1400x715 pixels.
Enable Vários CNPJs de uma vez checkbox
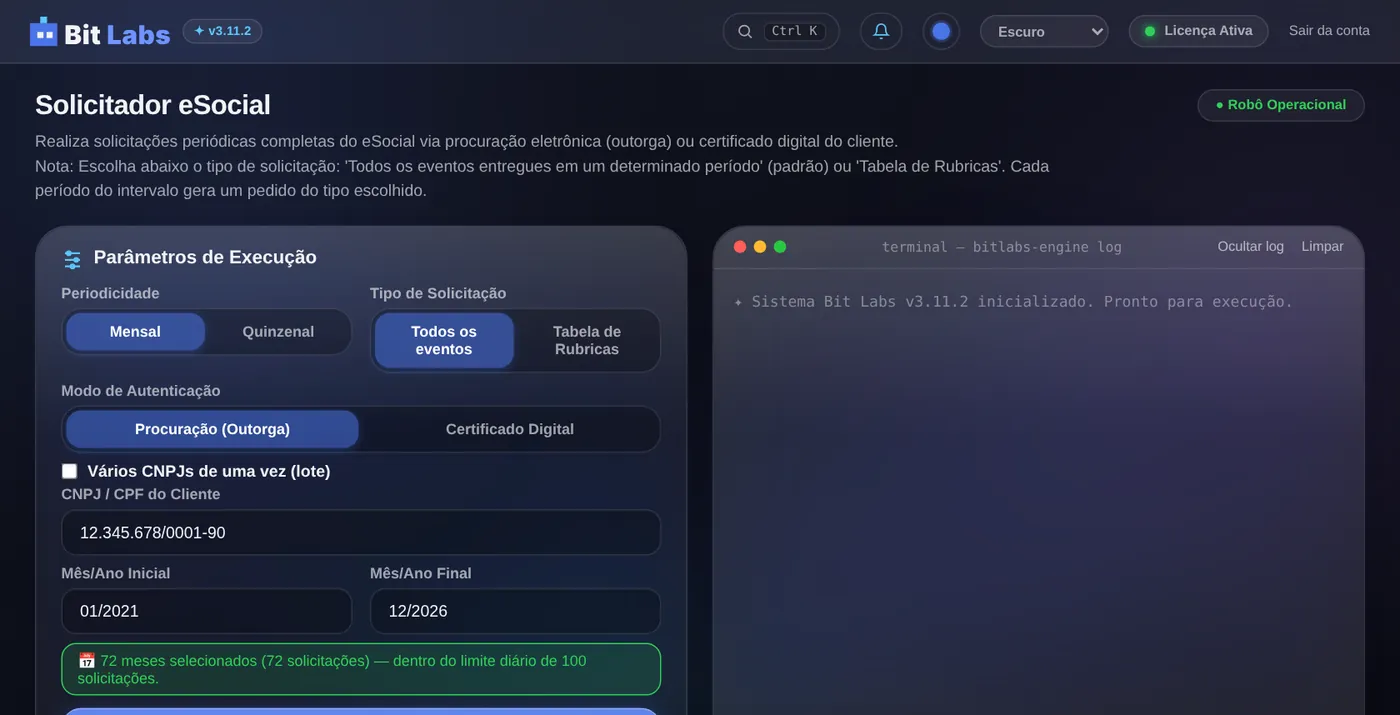coord(69,471)
